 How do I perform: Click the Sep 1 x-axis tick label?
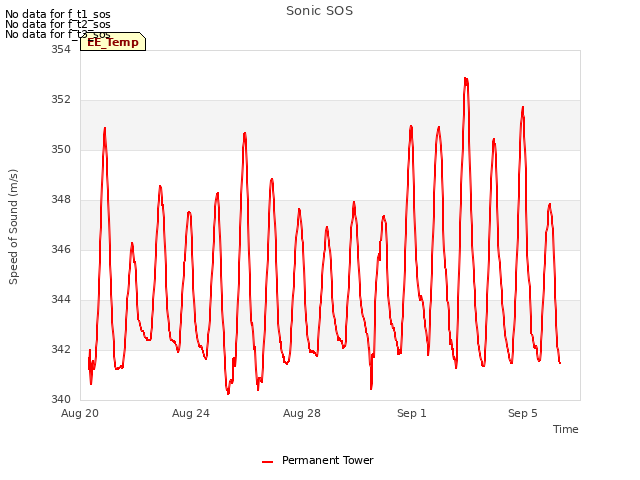[x=412, y=413]
